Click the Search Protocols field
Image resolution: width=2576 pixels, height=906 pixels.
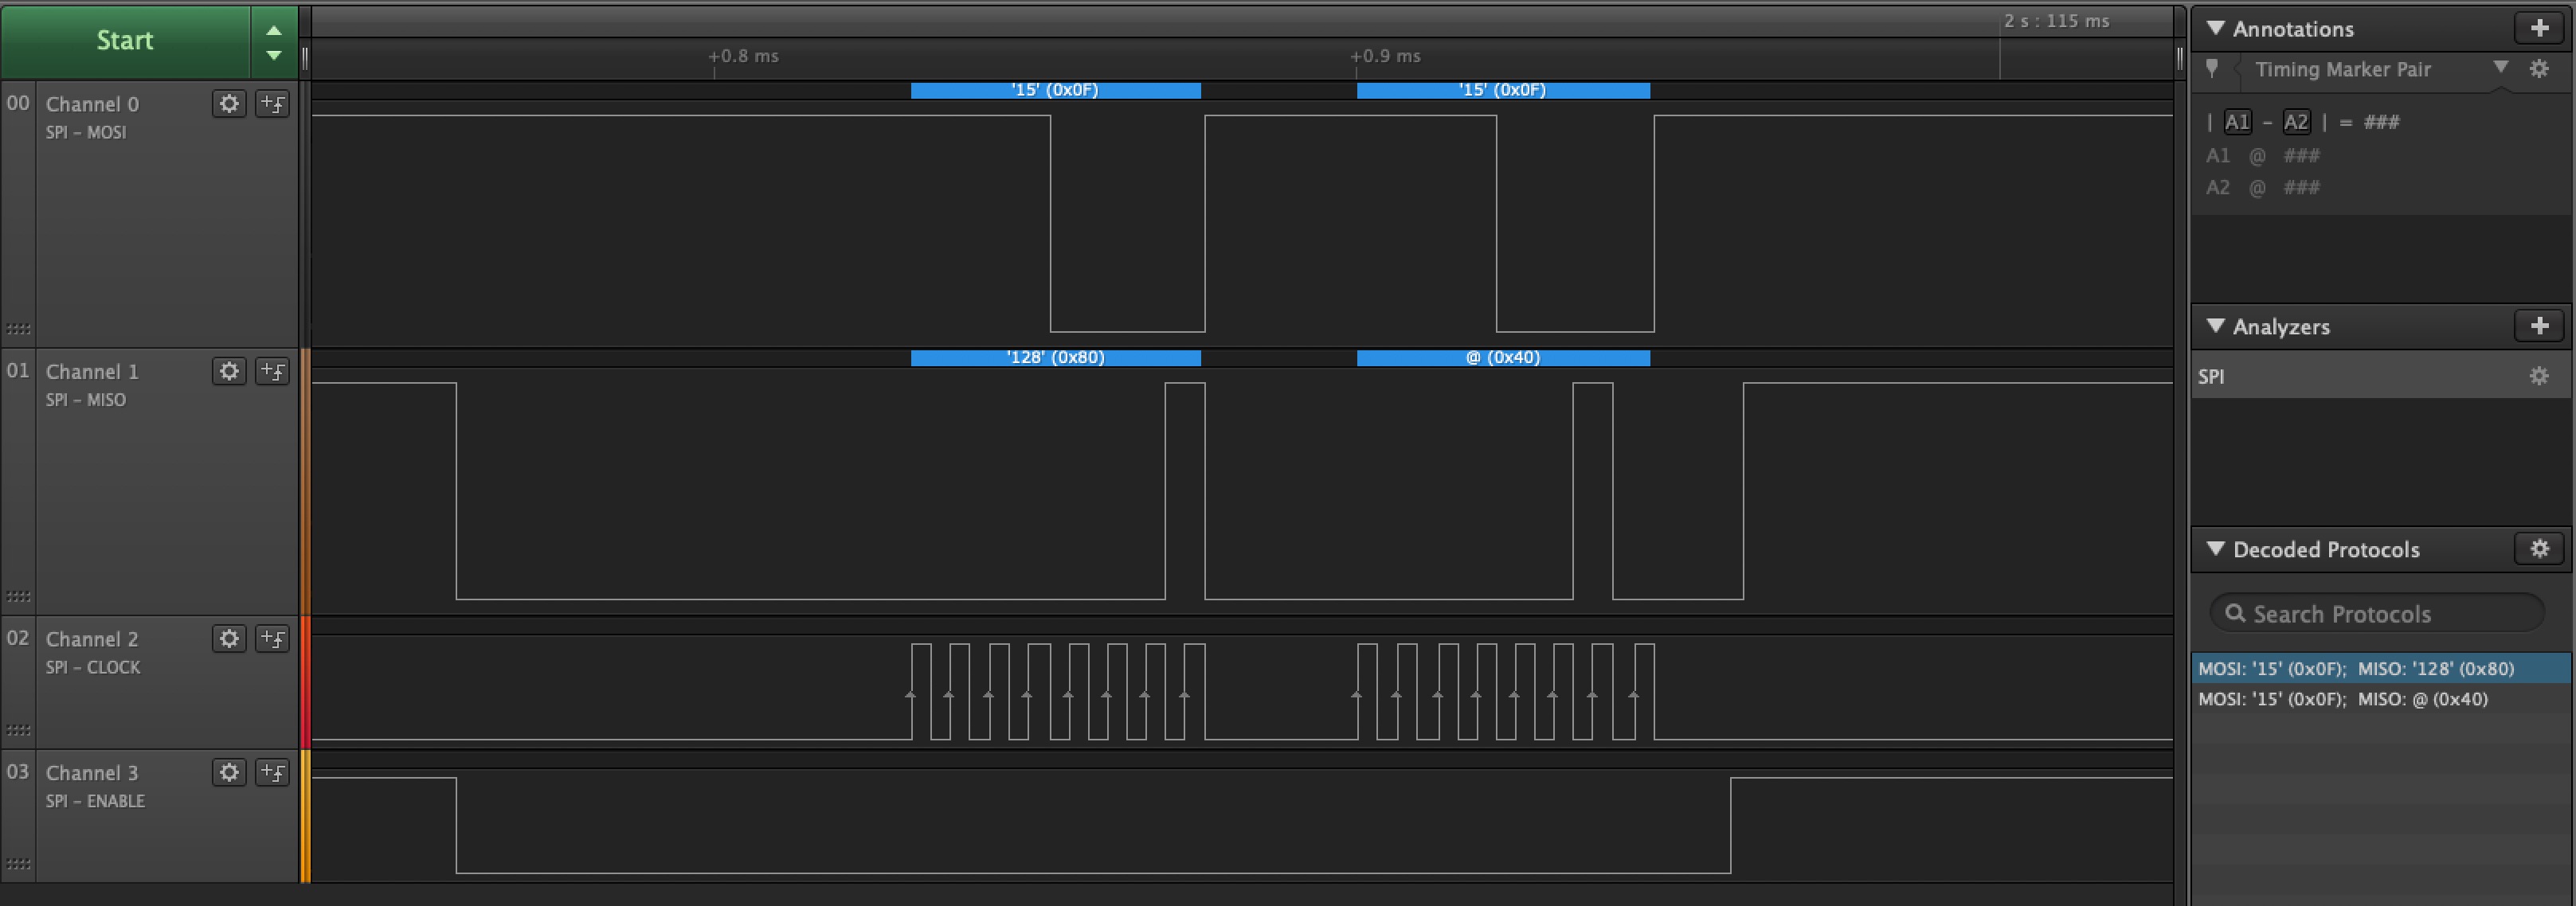pos(2378,614)
